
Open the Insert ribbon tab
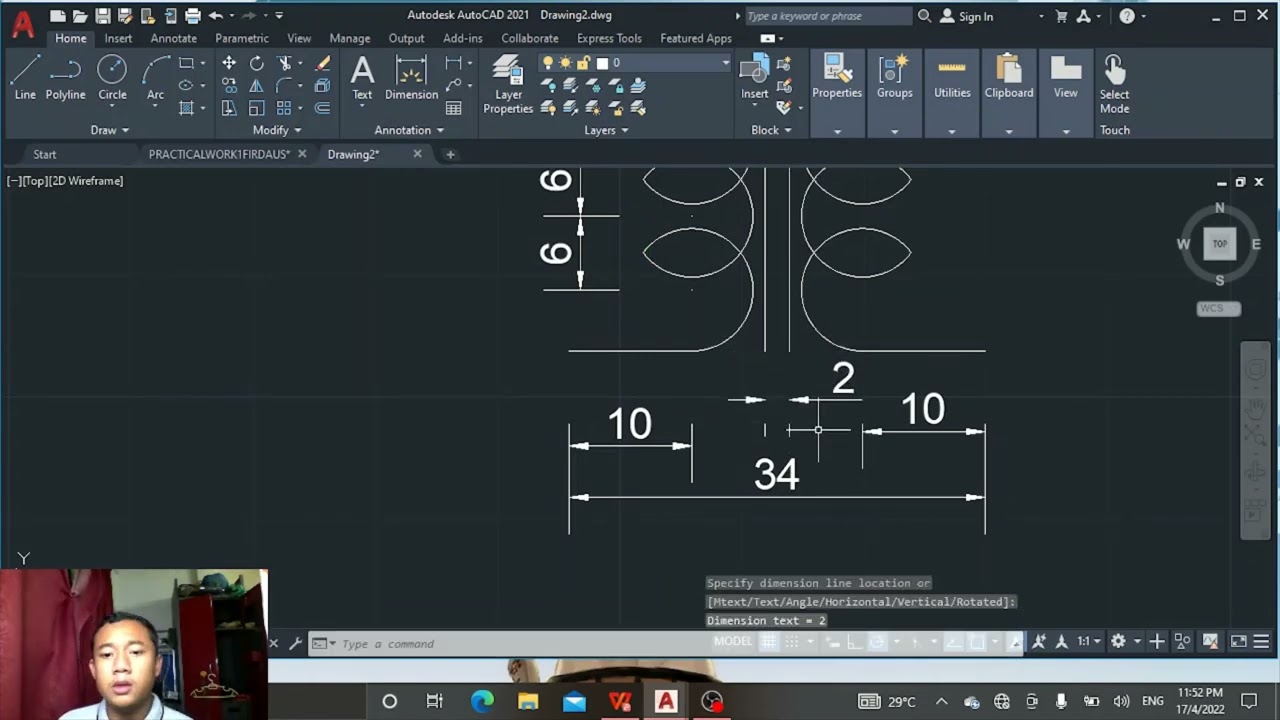pos(118,38)
